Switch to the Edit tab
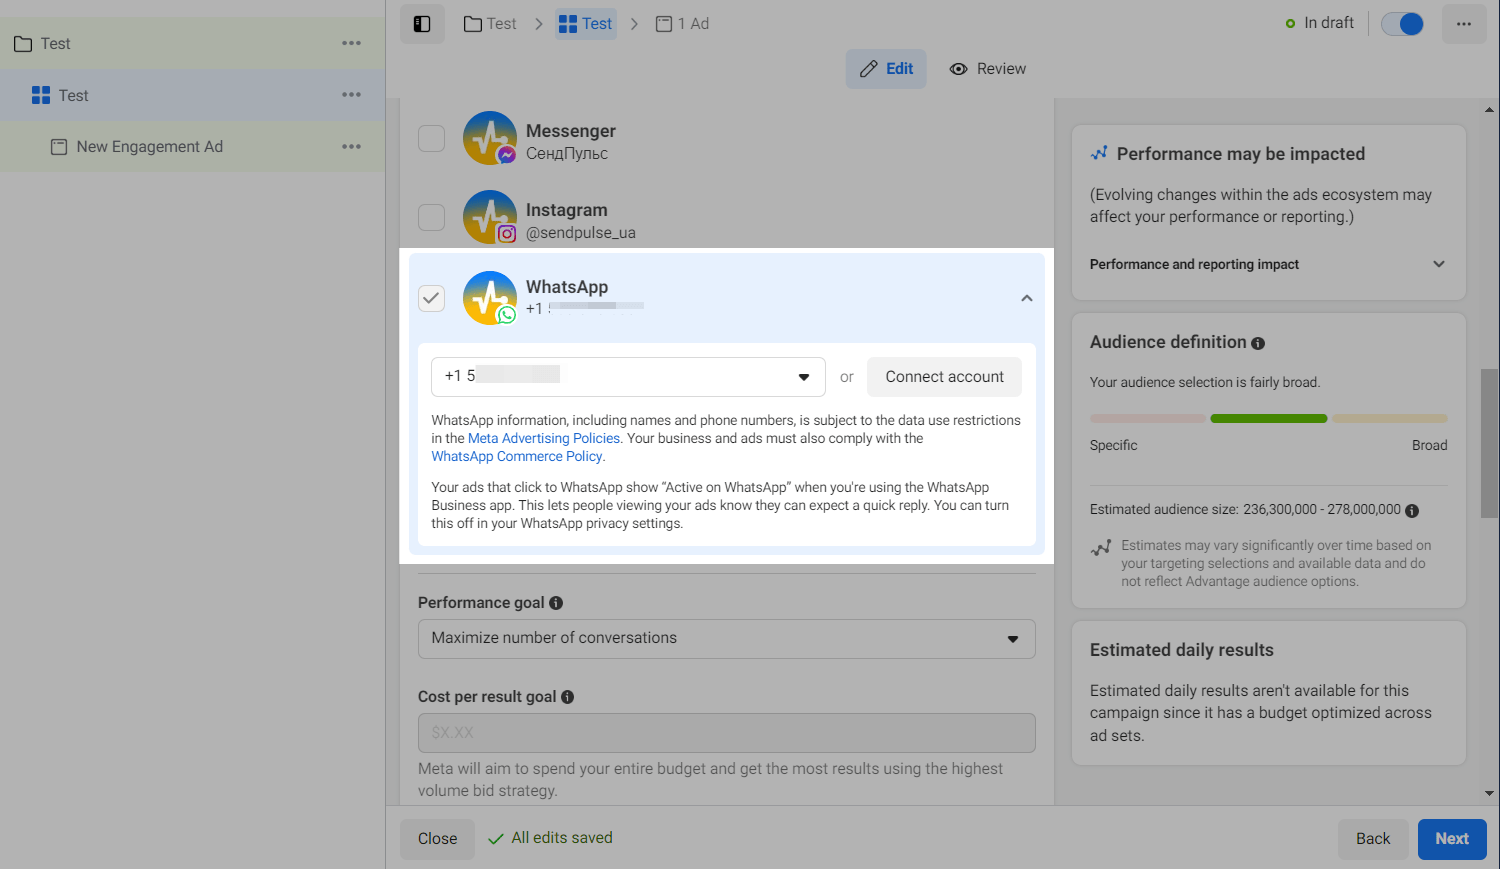This screenshot has width=1500, height=869. (x=886, y=69)
